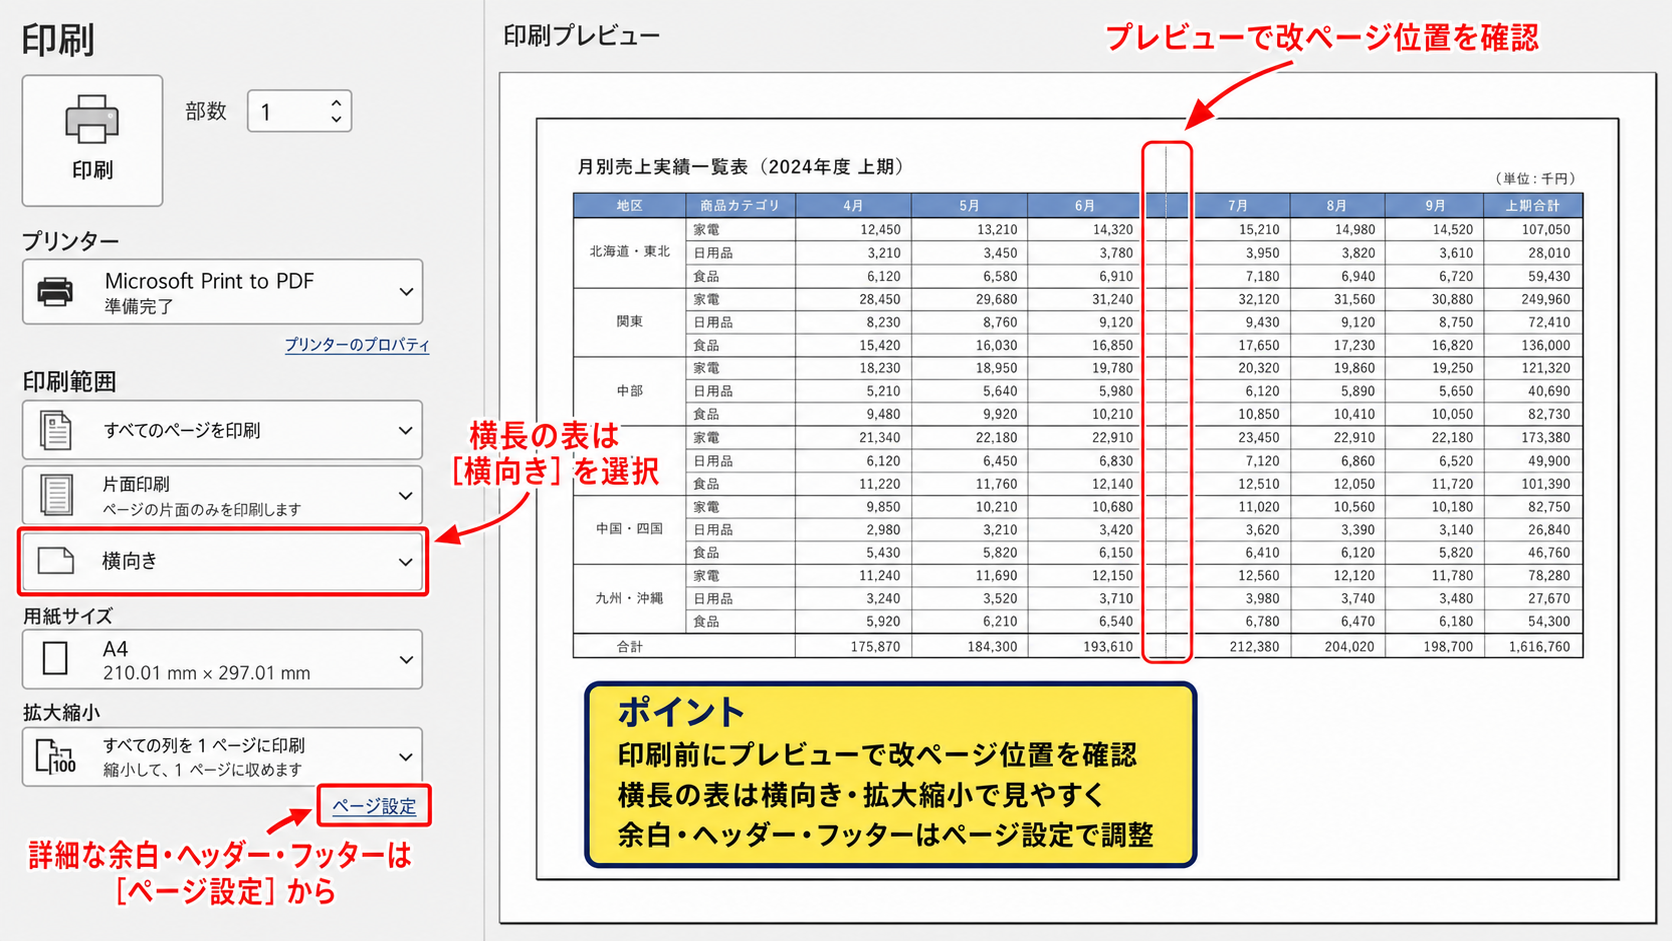The image size is (1672, 941).
Task: Click the 部数 copies number field
Action: 299,111
